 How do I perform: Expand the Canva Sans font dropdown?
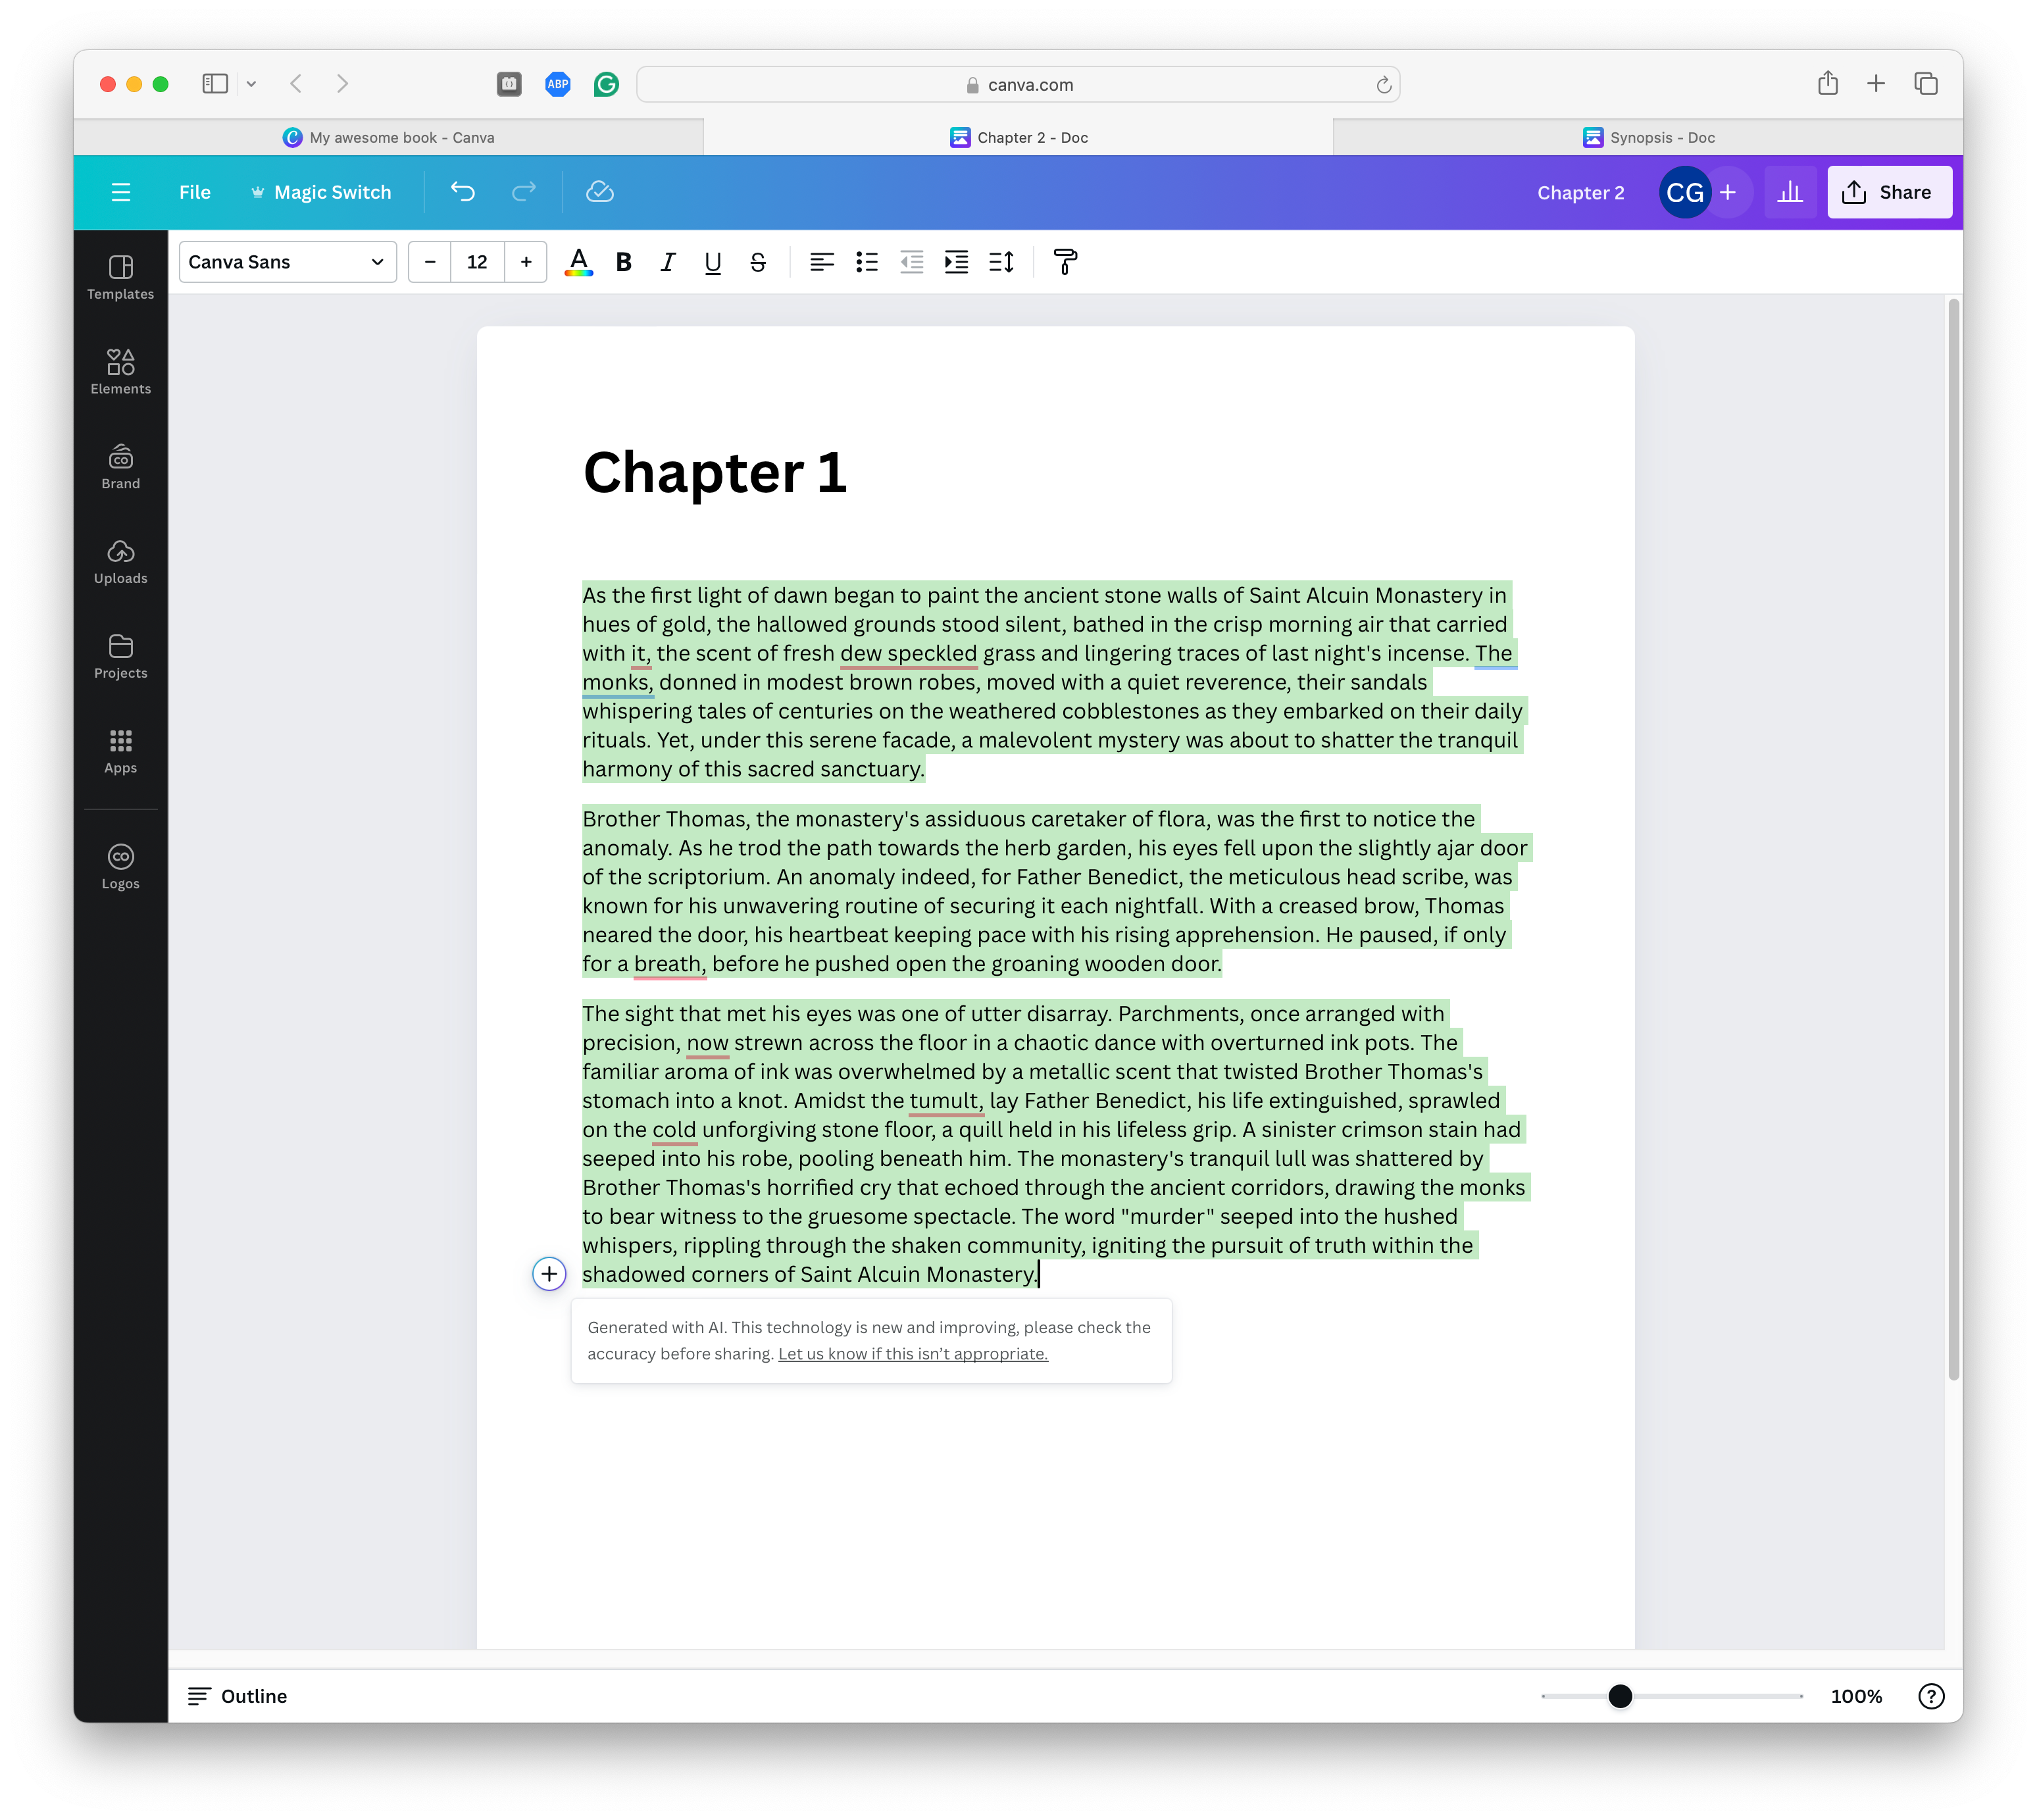point(287,262)
